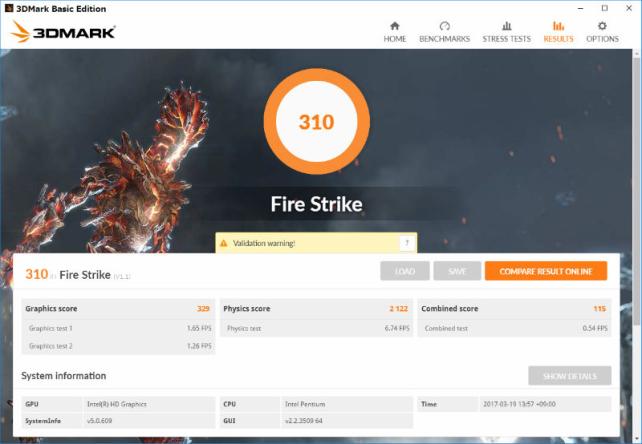
Task: Click the Results bar chart icon
Action: pos(558,26)
